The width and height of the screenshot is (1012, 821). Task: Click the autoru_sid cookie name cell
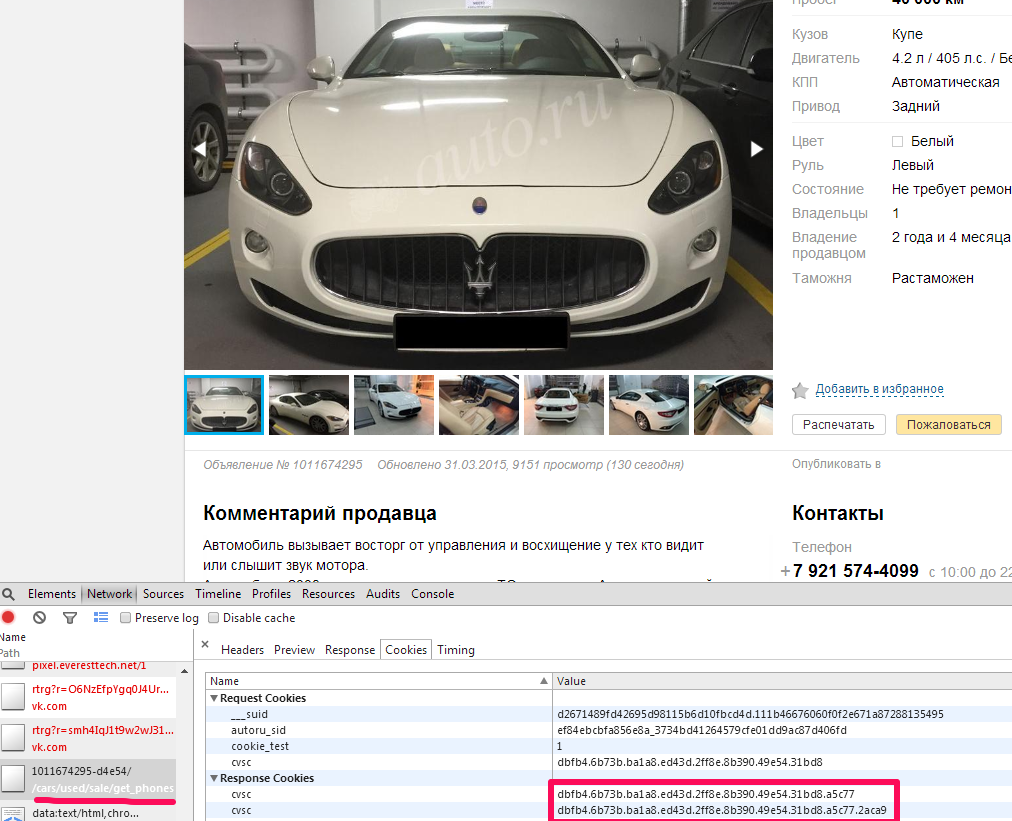[379, 730]
